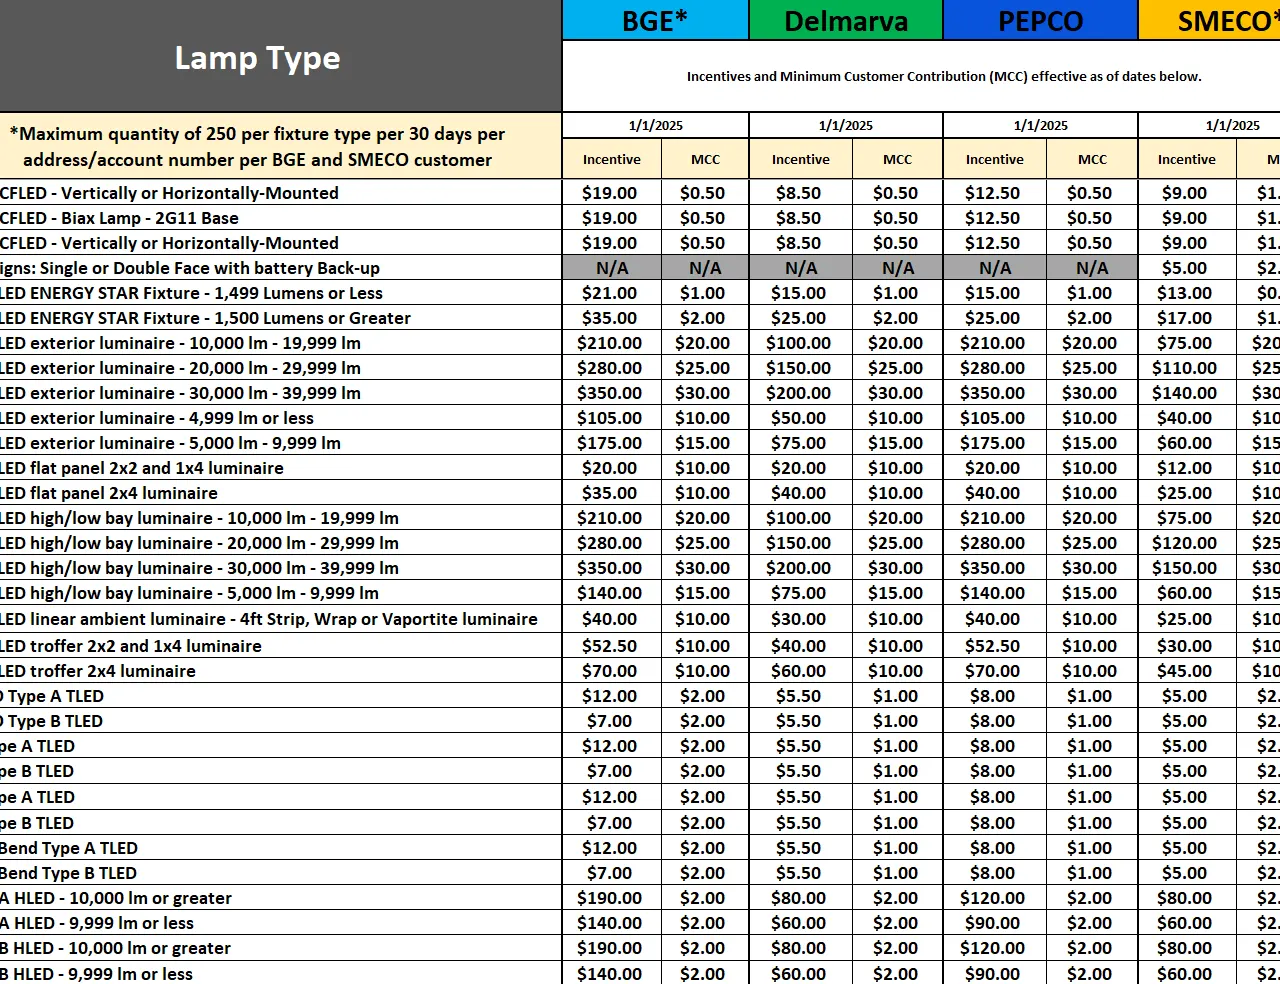Click the SMECO* utility column header
Image resolution: width=1280 pixels, height=984 pixels.
1209,20
